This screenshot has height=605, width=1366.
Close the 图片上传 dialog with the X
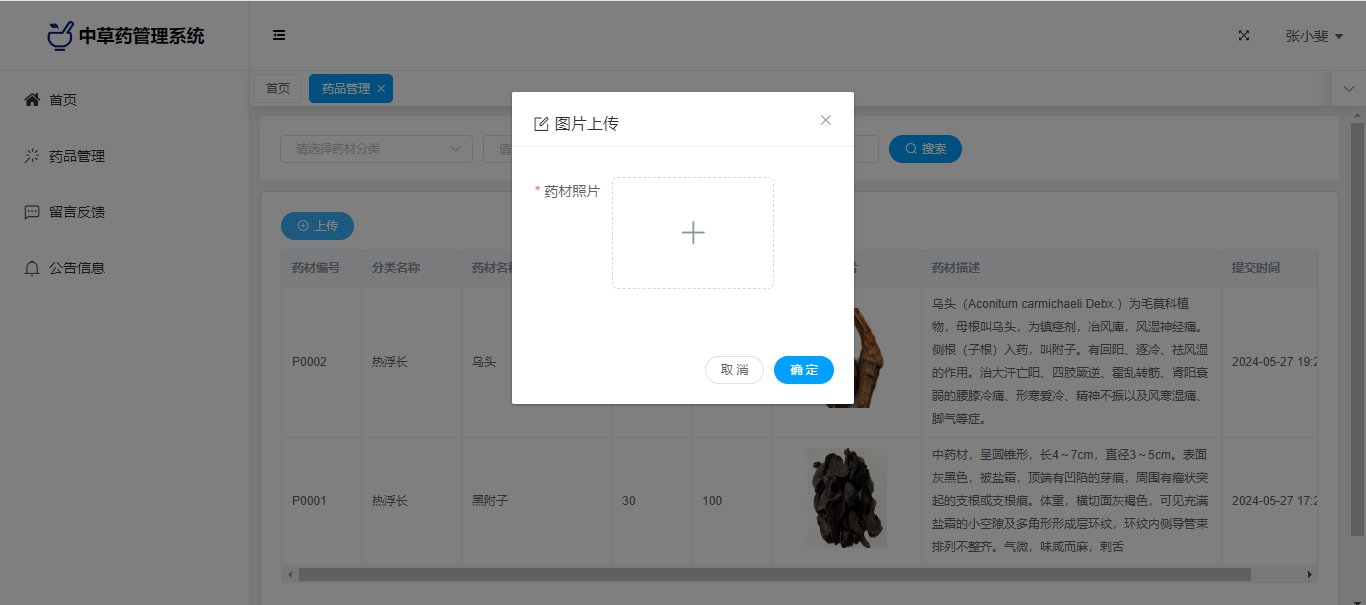pyautogui.click(x=826, y=120)
